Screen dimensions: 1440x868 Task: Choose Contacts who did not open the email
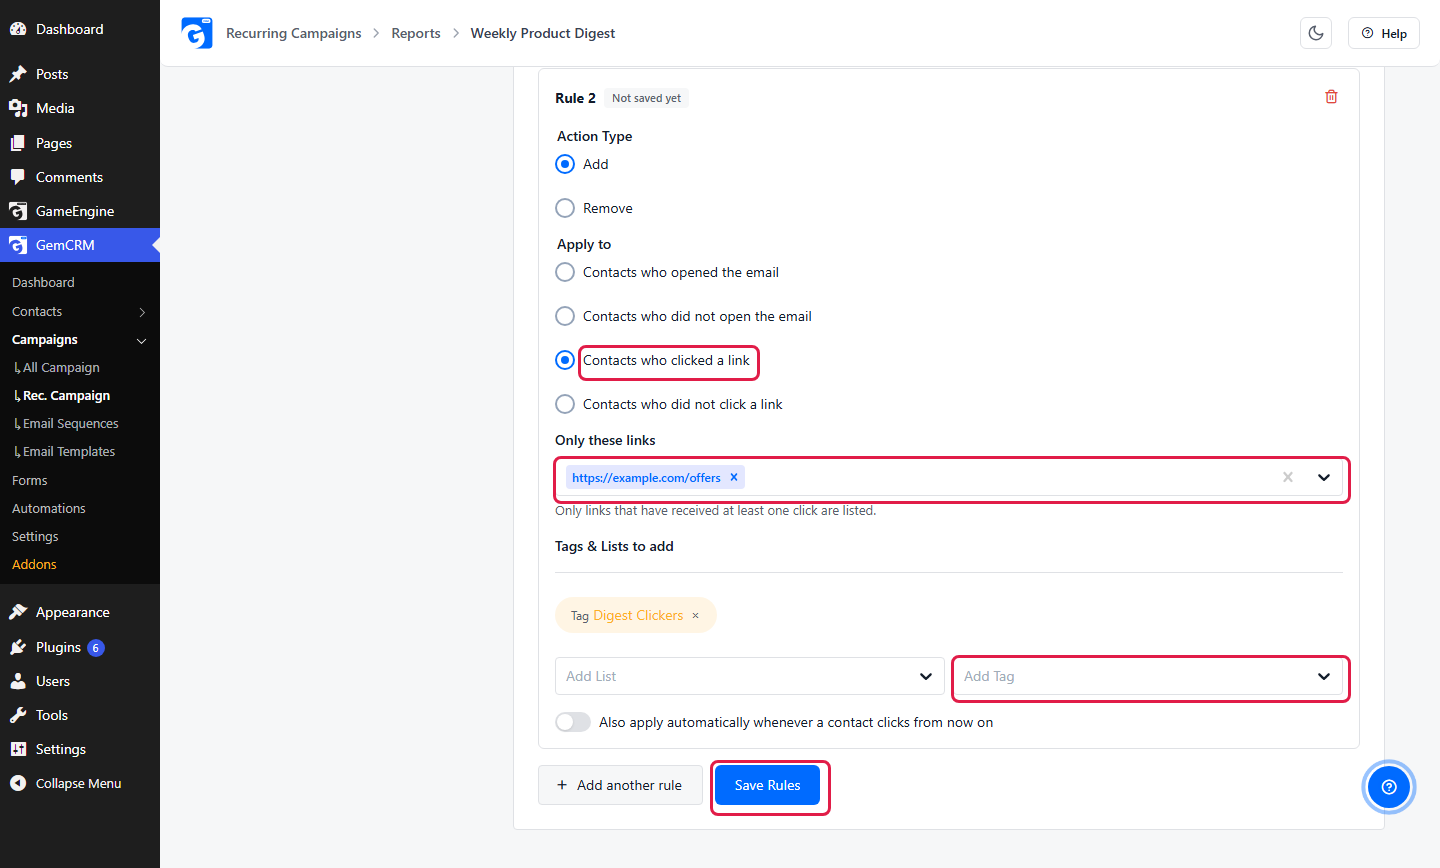point(565,316)
